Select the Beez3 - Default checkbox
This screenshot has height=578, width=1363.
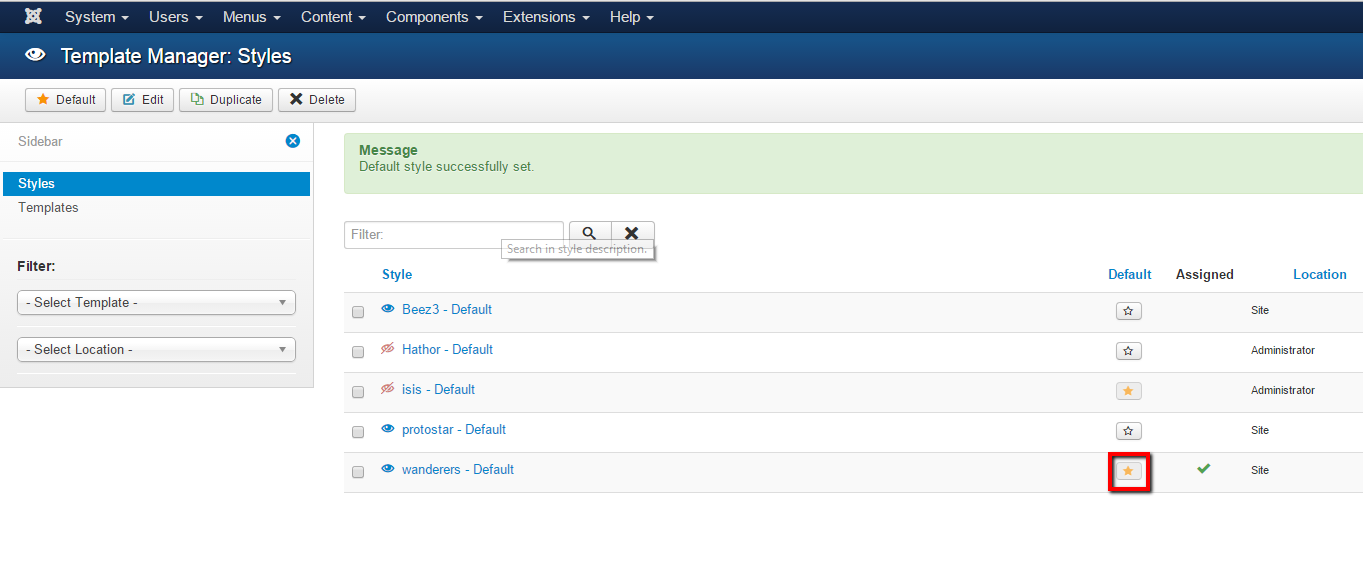[x=358, y=312]
